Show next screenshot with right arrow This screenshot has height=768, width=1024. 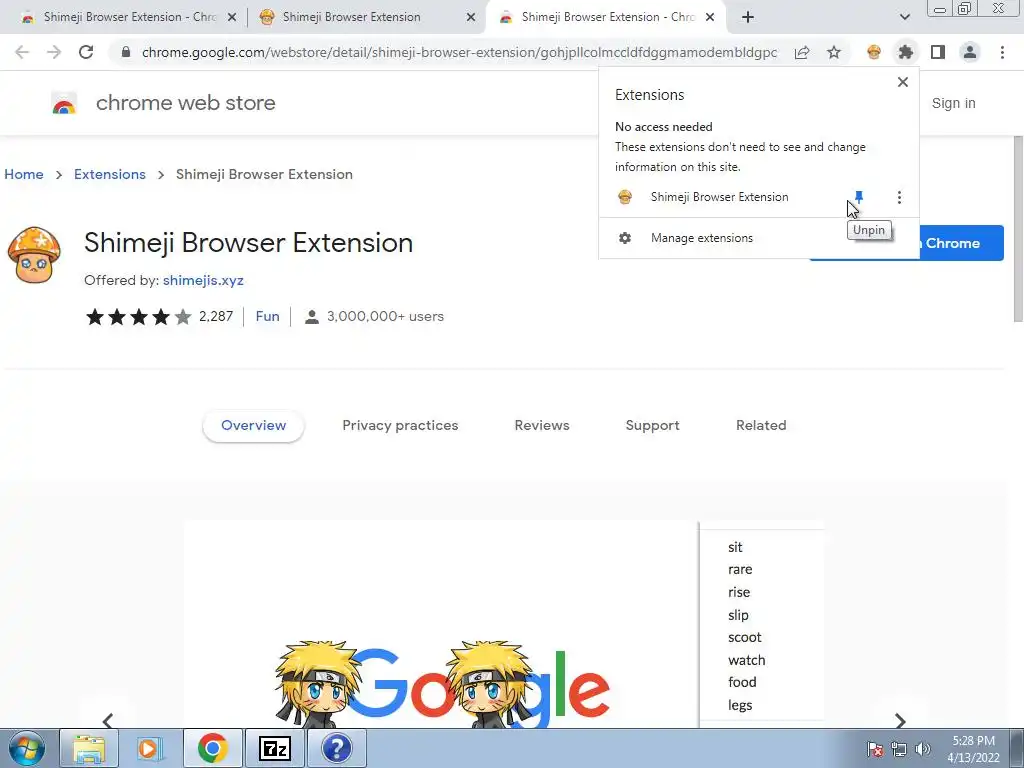(x=900, y=720)
